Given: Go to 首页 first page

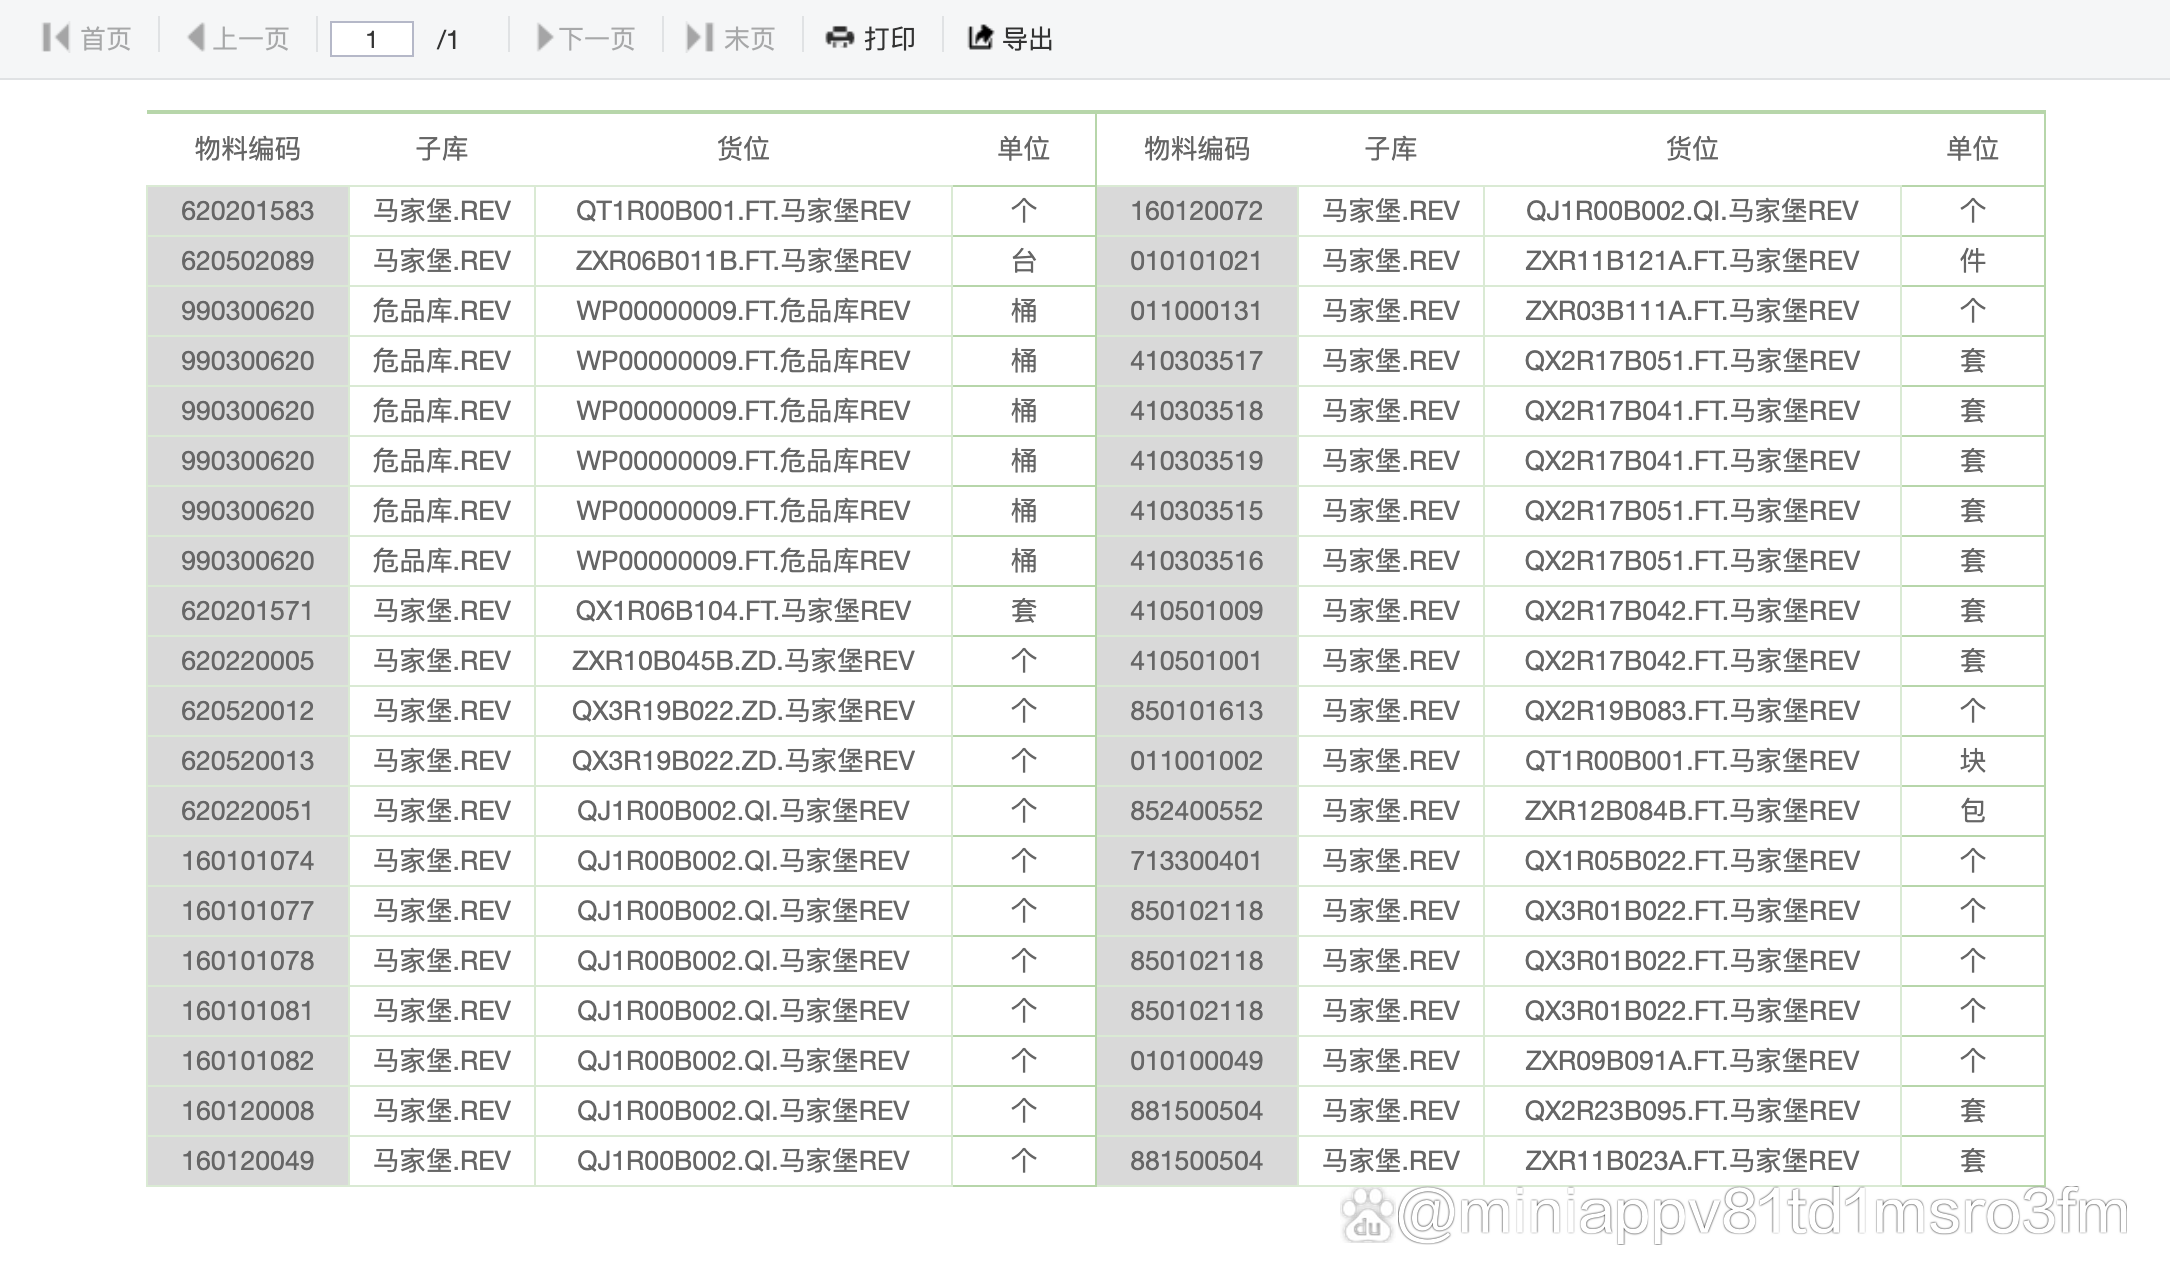Looking at the screenshot, I should (x=105, y=39).
